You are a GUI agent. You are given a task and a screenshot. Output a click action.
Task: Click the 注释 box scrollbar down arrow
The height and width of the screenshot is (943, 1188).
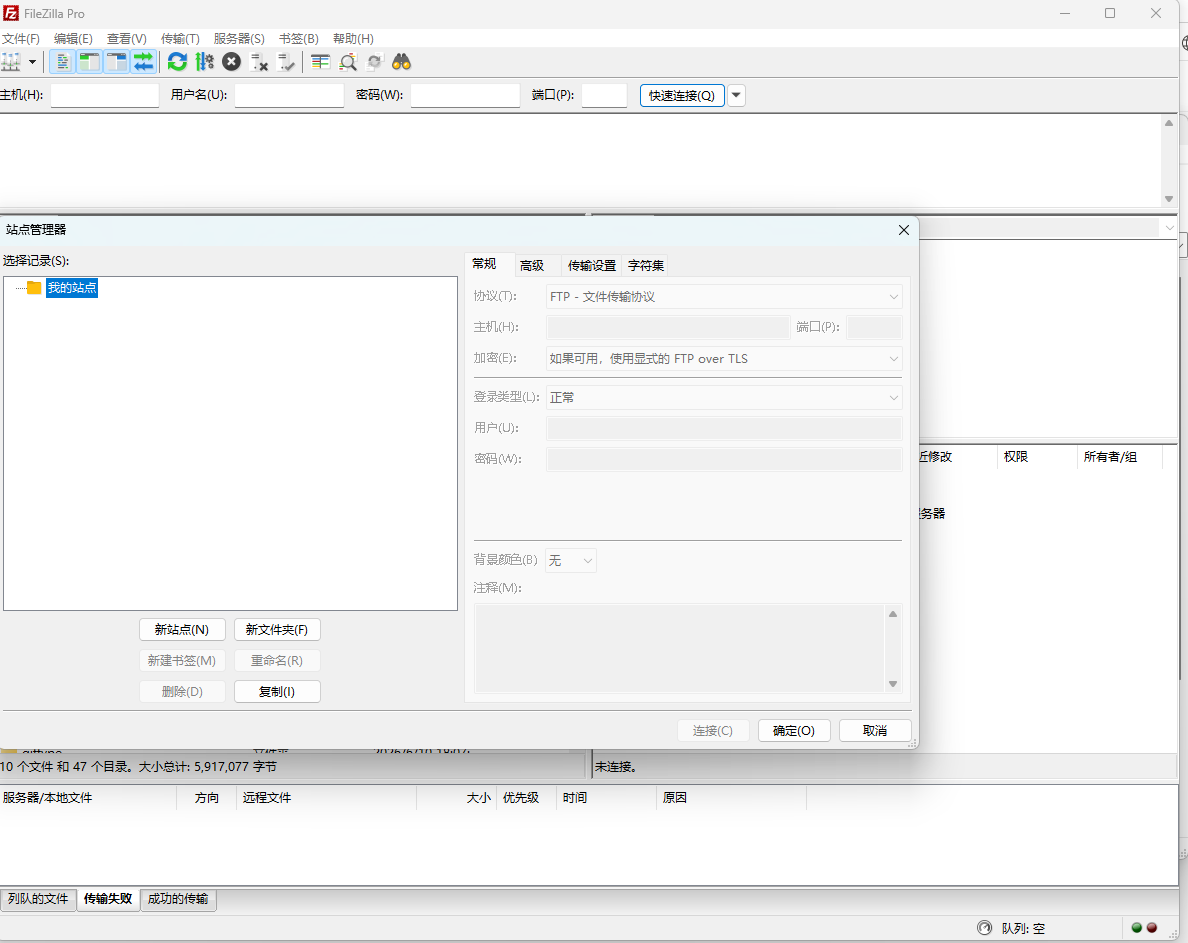click(893, 684)
